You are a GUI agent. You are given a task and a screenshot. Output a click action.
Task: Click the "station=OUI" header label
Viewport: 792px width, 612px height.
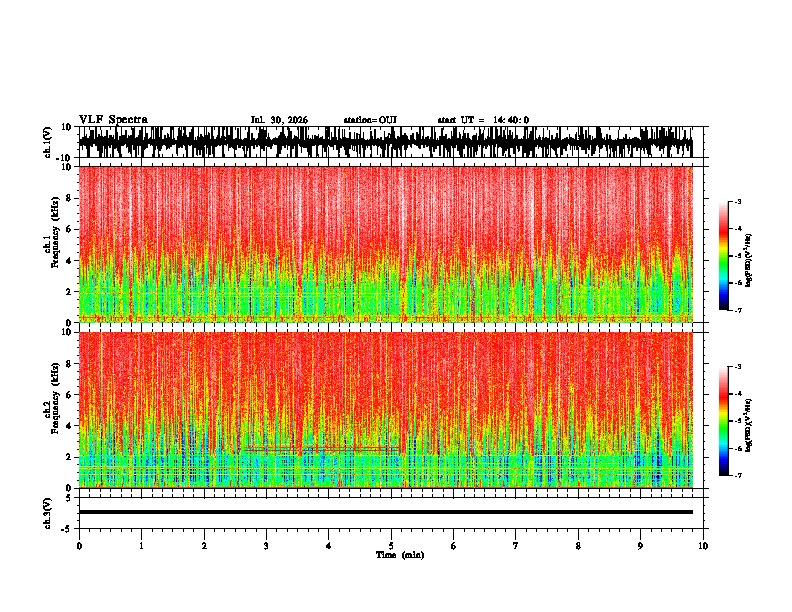(370, 120)
